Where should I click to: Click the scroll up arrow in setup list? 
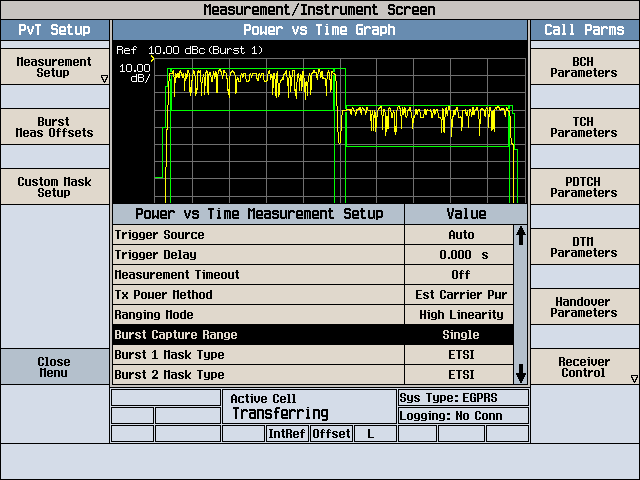[520, 236]
